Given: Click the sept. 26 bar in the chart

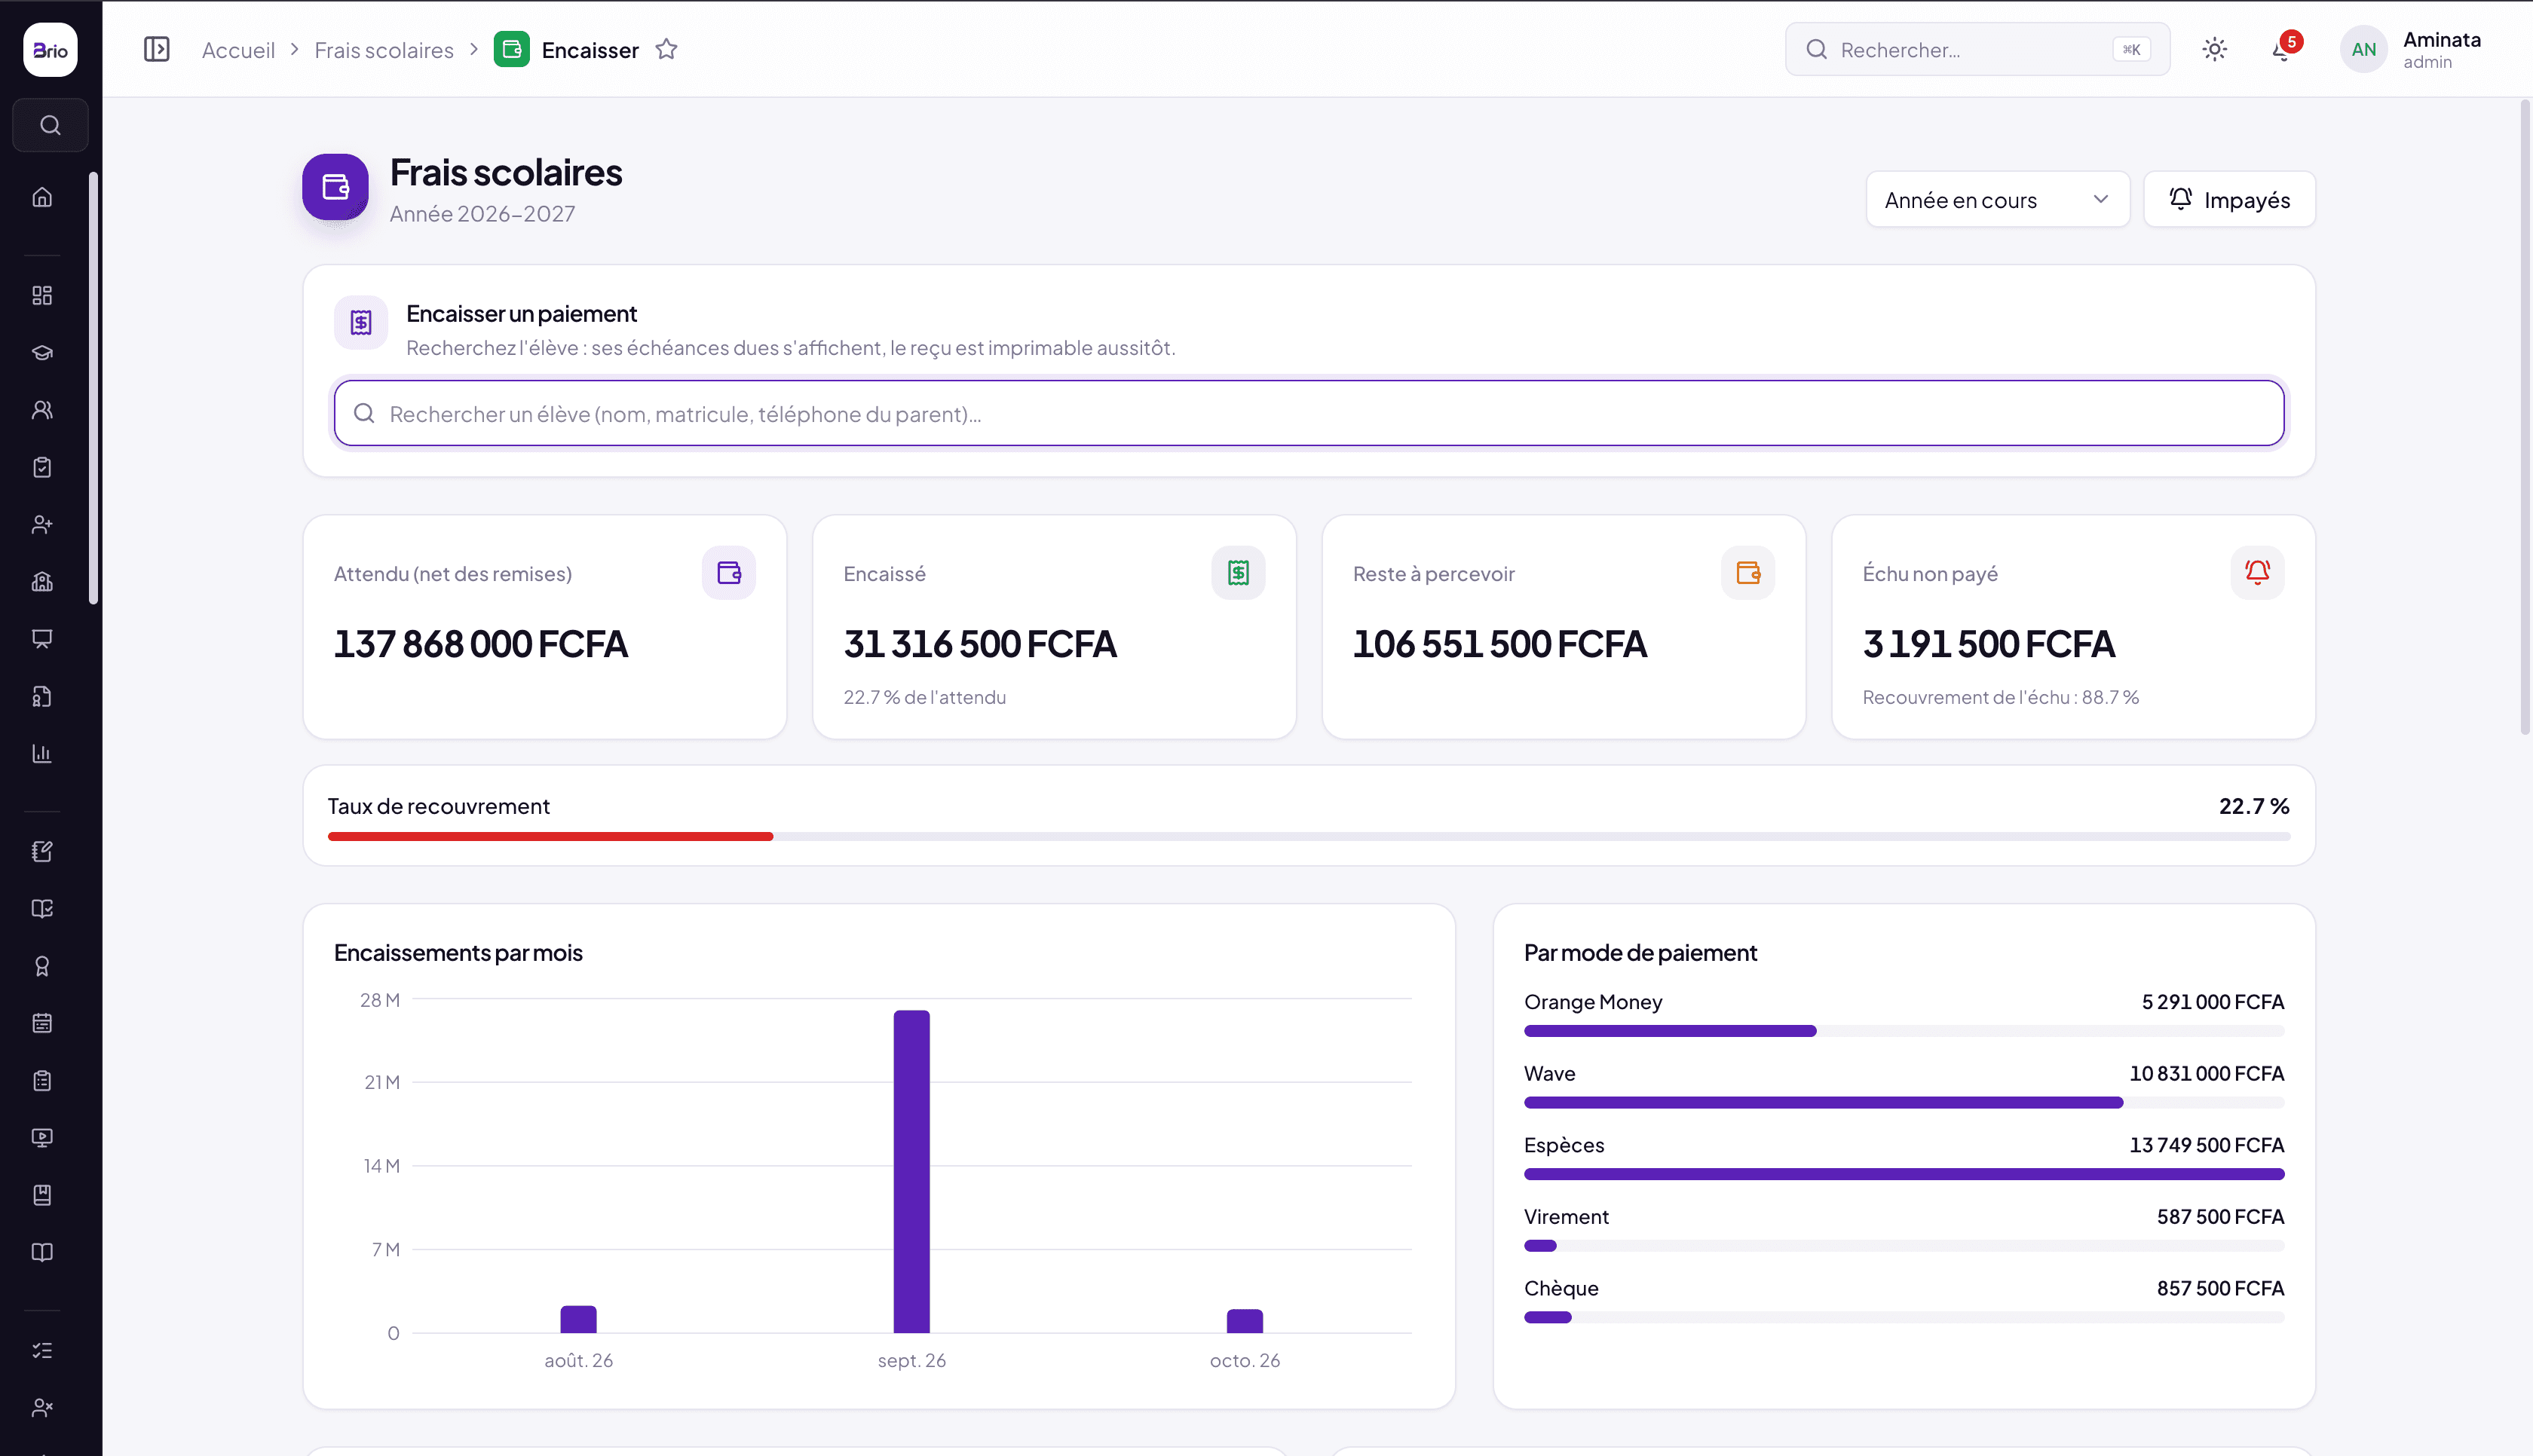Looking at the screenshot, I should (x=911, y=1171).
